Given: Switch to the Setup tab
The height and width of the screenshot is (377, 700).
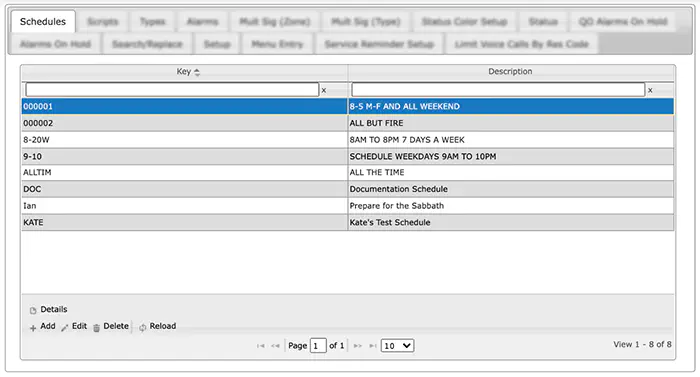Looking at the screenshot, I should [217, 44].
